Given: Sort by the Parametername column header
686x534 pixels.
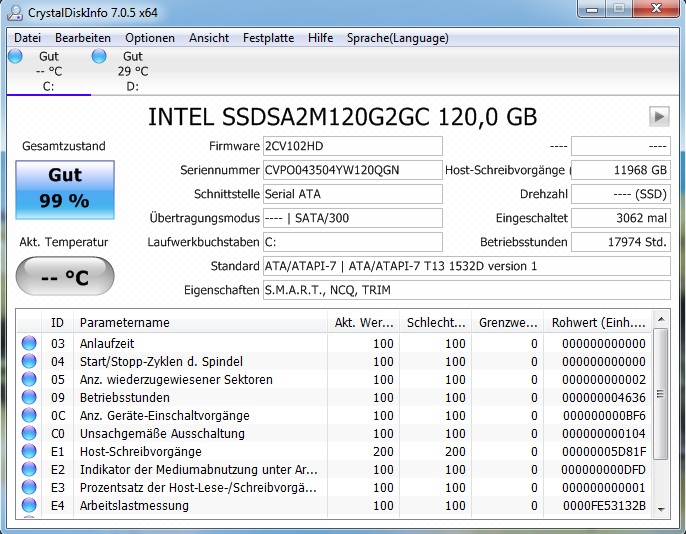Looking at the screenshot, I should [200, 323].
